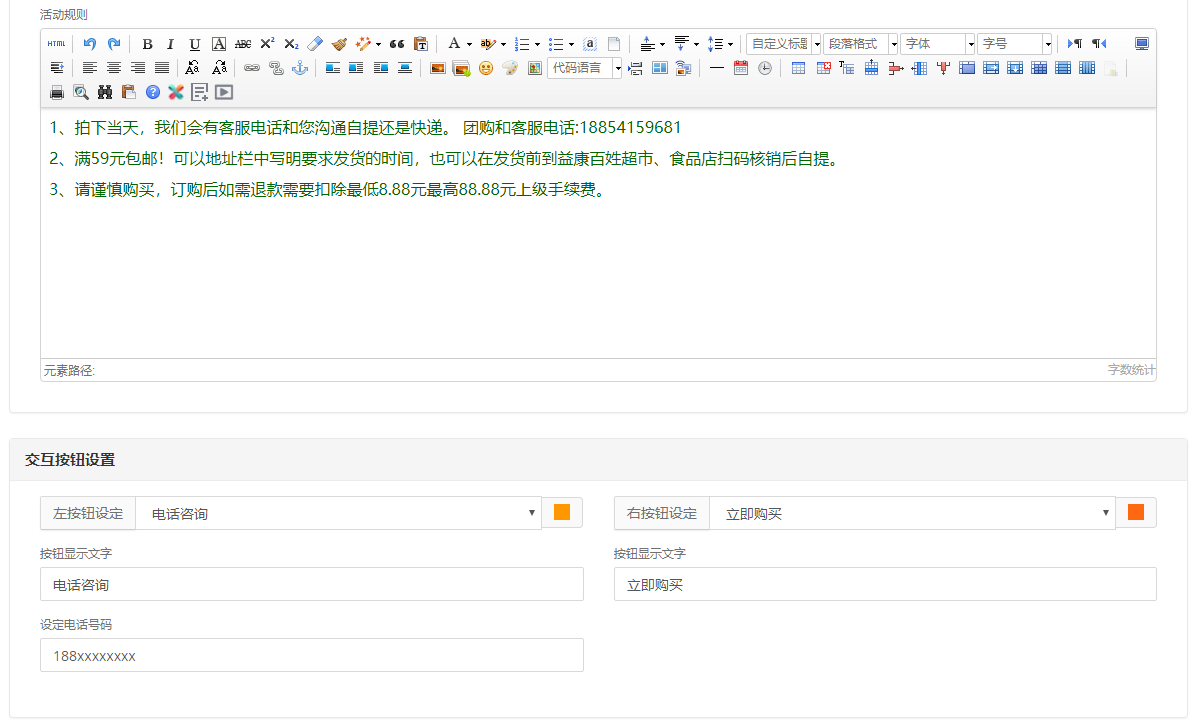Click the undo arrow icon
This screenshot has height=724, width=1197.
point(89,44)
